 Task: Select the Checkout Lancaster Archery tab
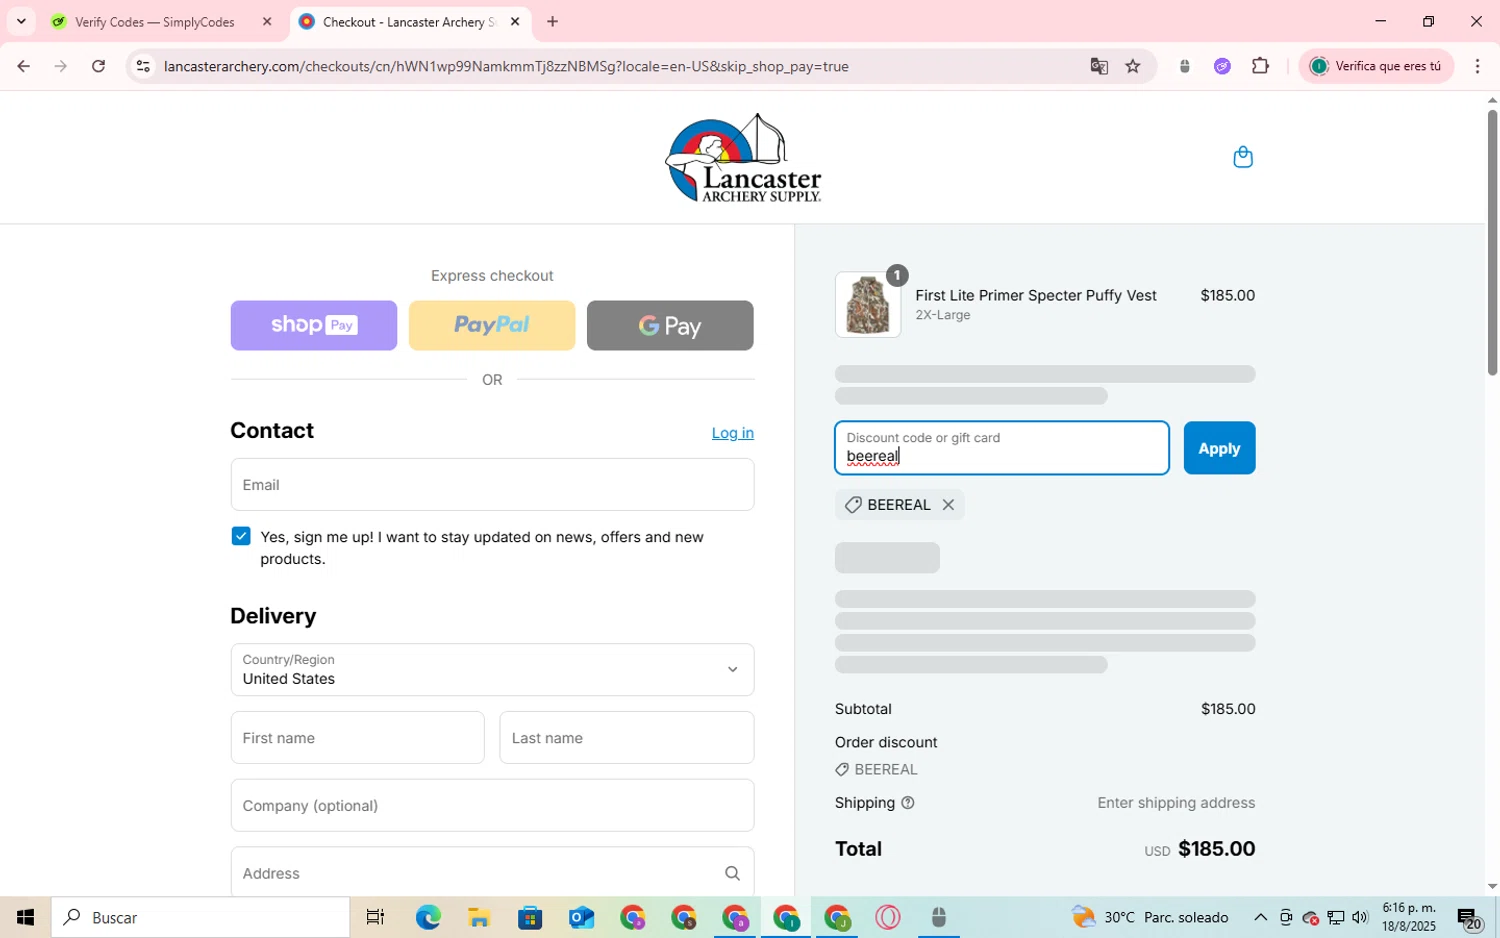(408, 21)
